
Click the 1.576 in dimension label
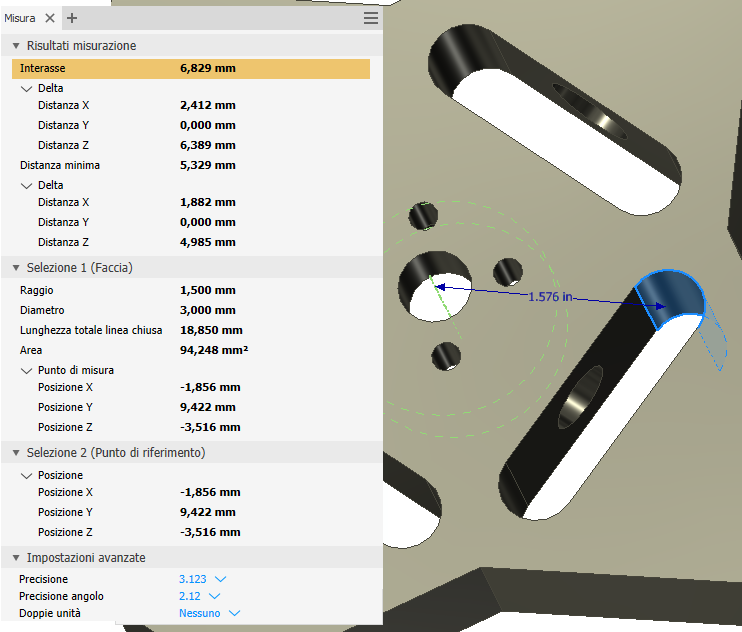point(550,297)
